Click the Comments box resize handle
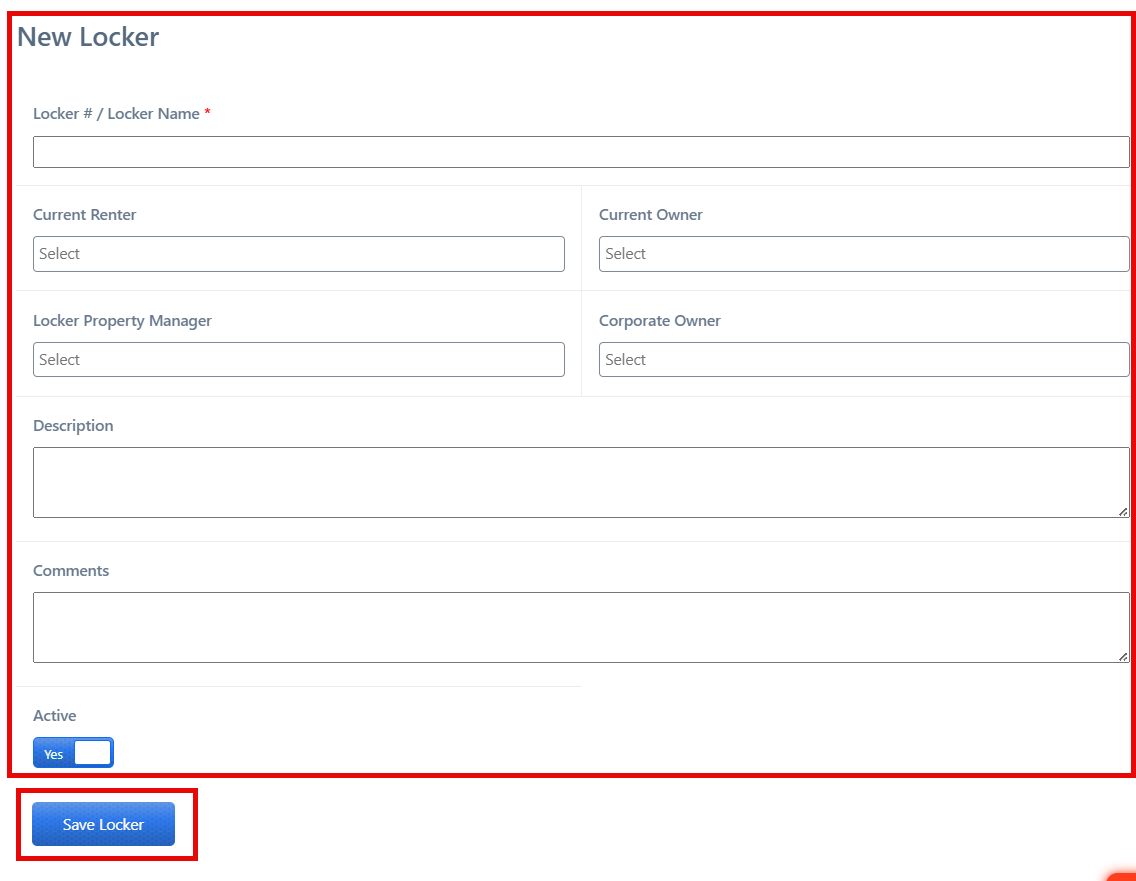 [1123, 656]
